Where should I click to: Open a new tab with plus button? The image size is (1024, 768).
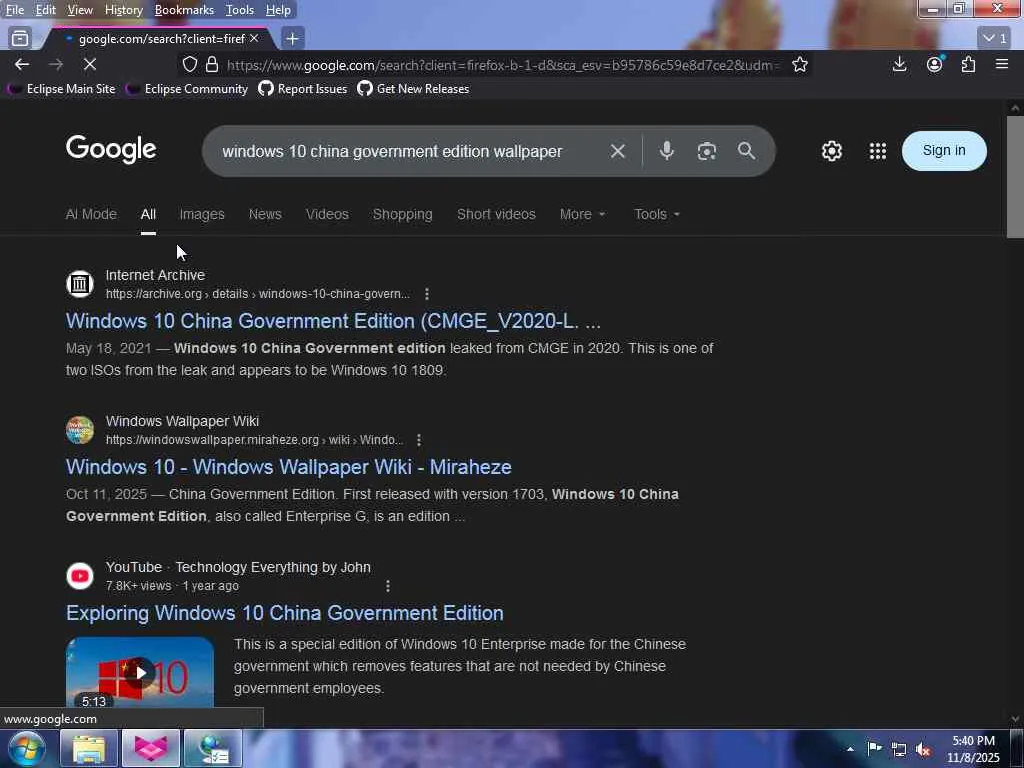coord(293,39)
